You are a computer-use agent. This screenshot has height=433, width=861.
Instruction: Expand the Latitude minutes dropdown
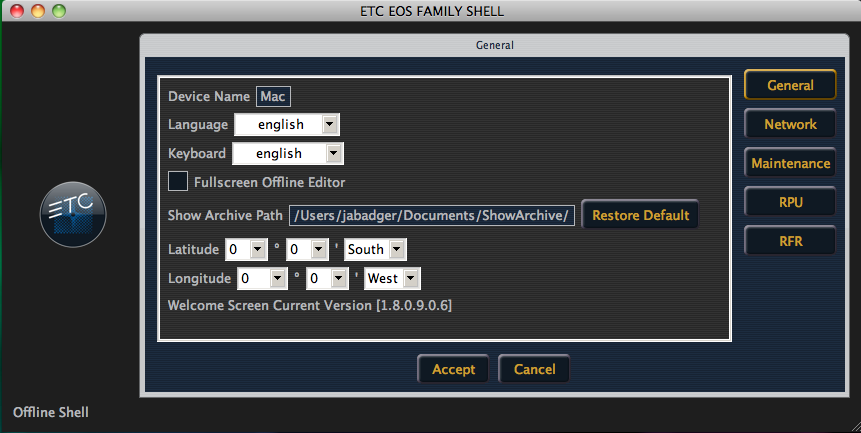click(x=308, y=250)
